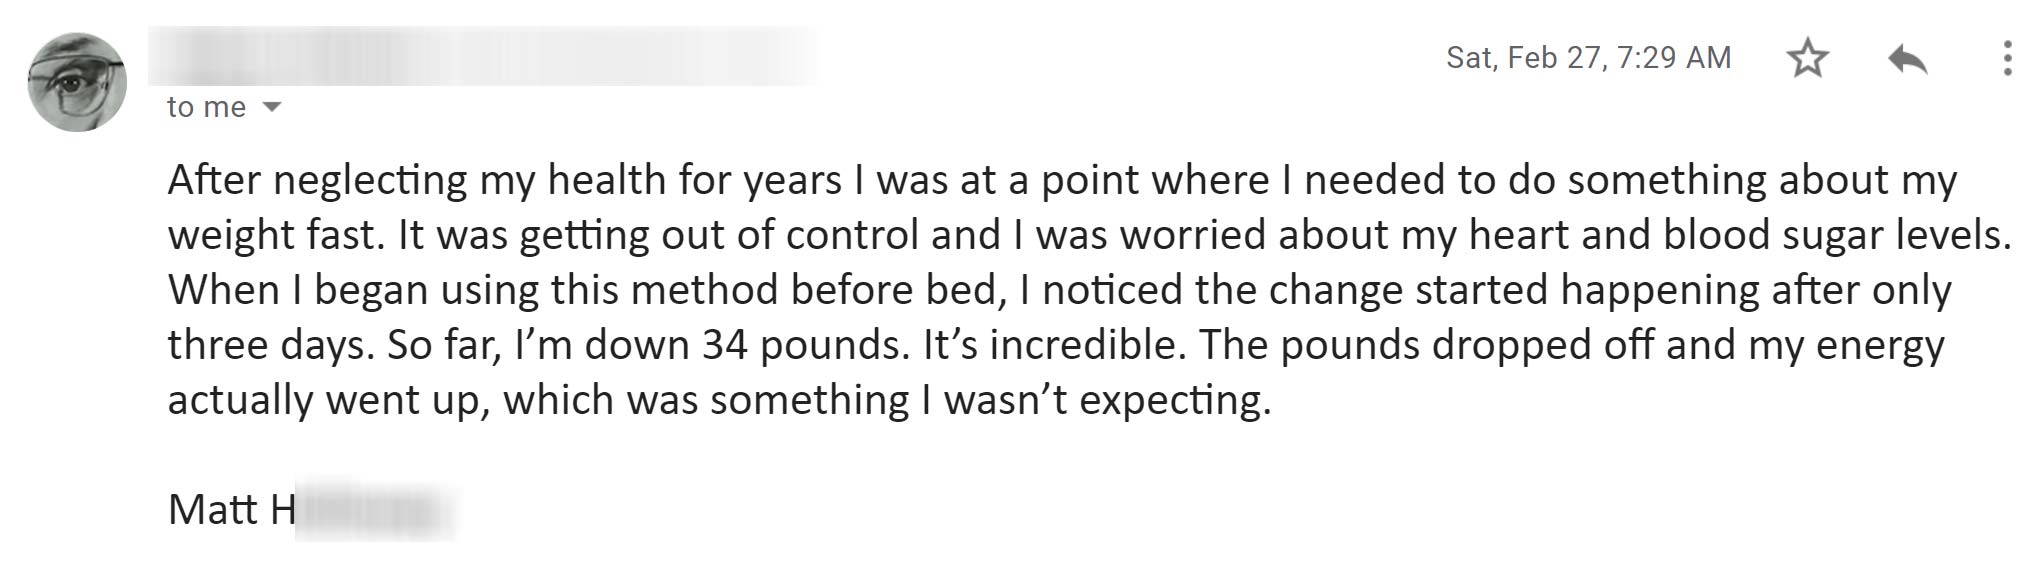Reply using the arrow icon

[x=1907, y=59]
